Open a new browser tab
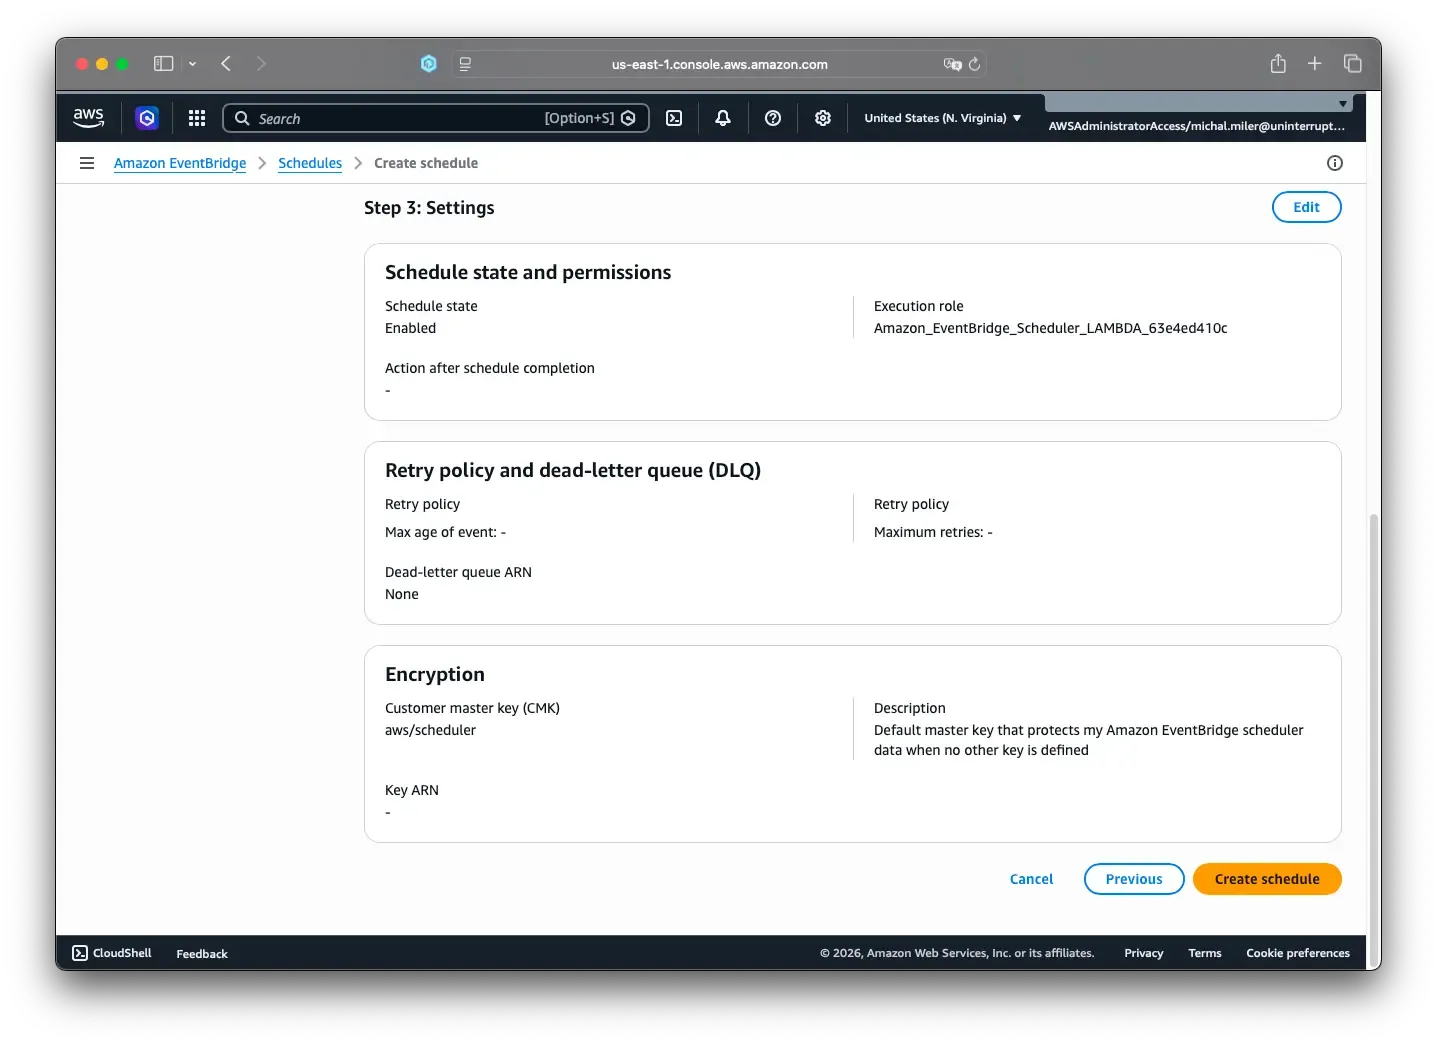The image size is (1437, 1044). click(x=1315, y=64)
